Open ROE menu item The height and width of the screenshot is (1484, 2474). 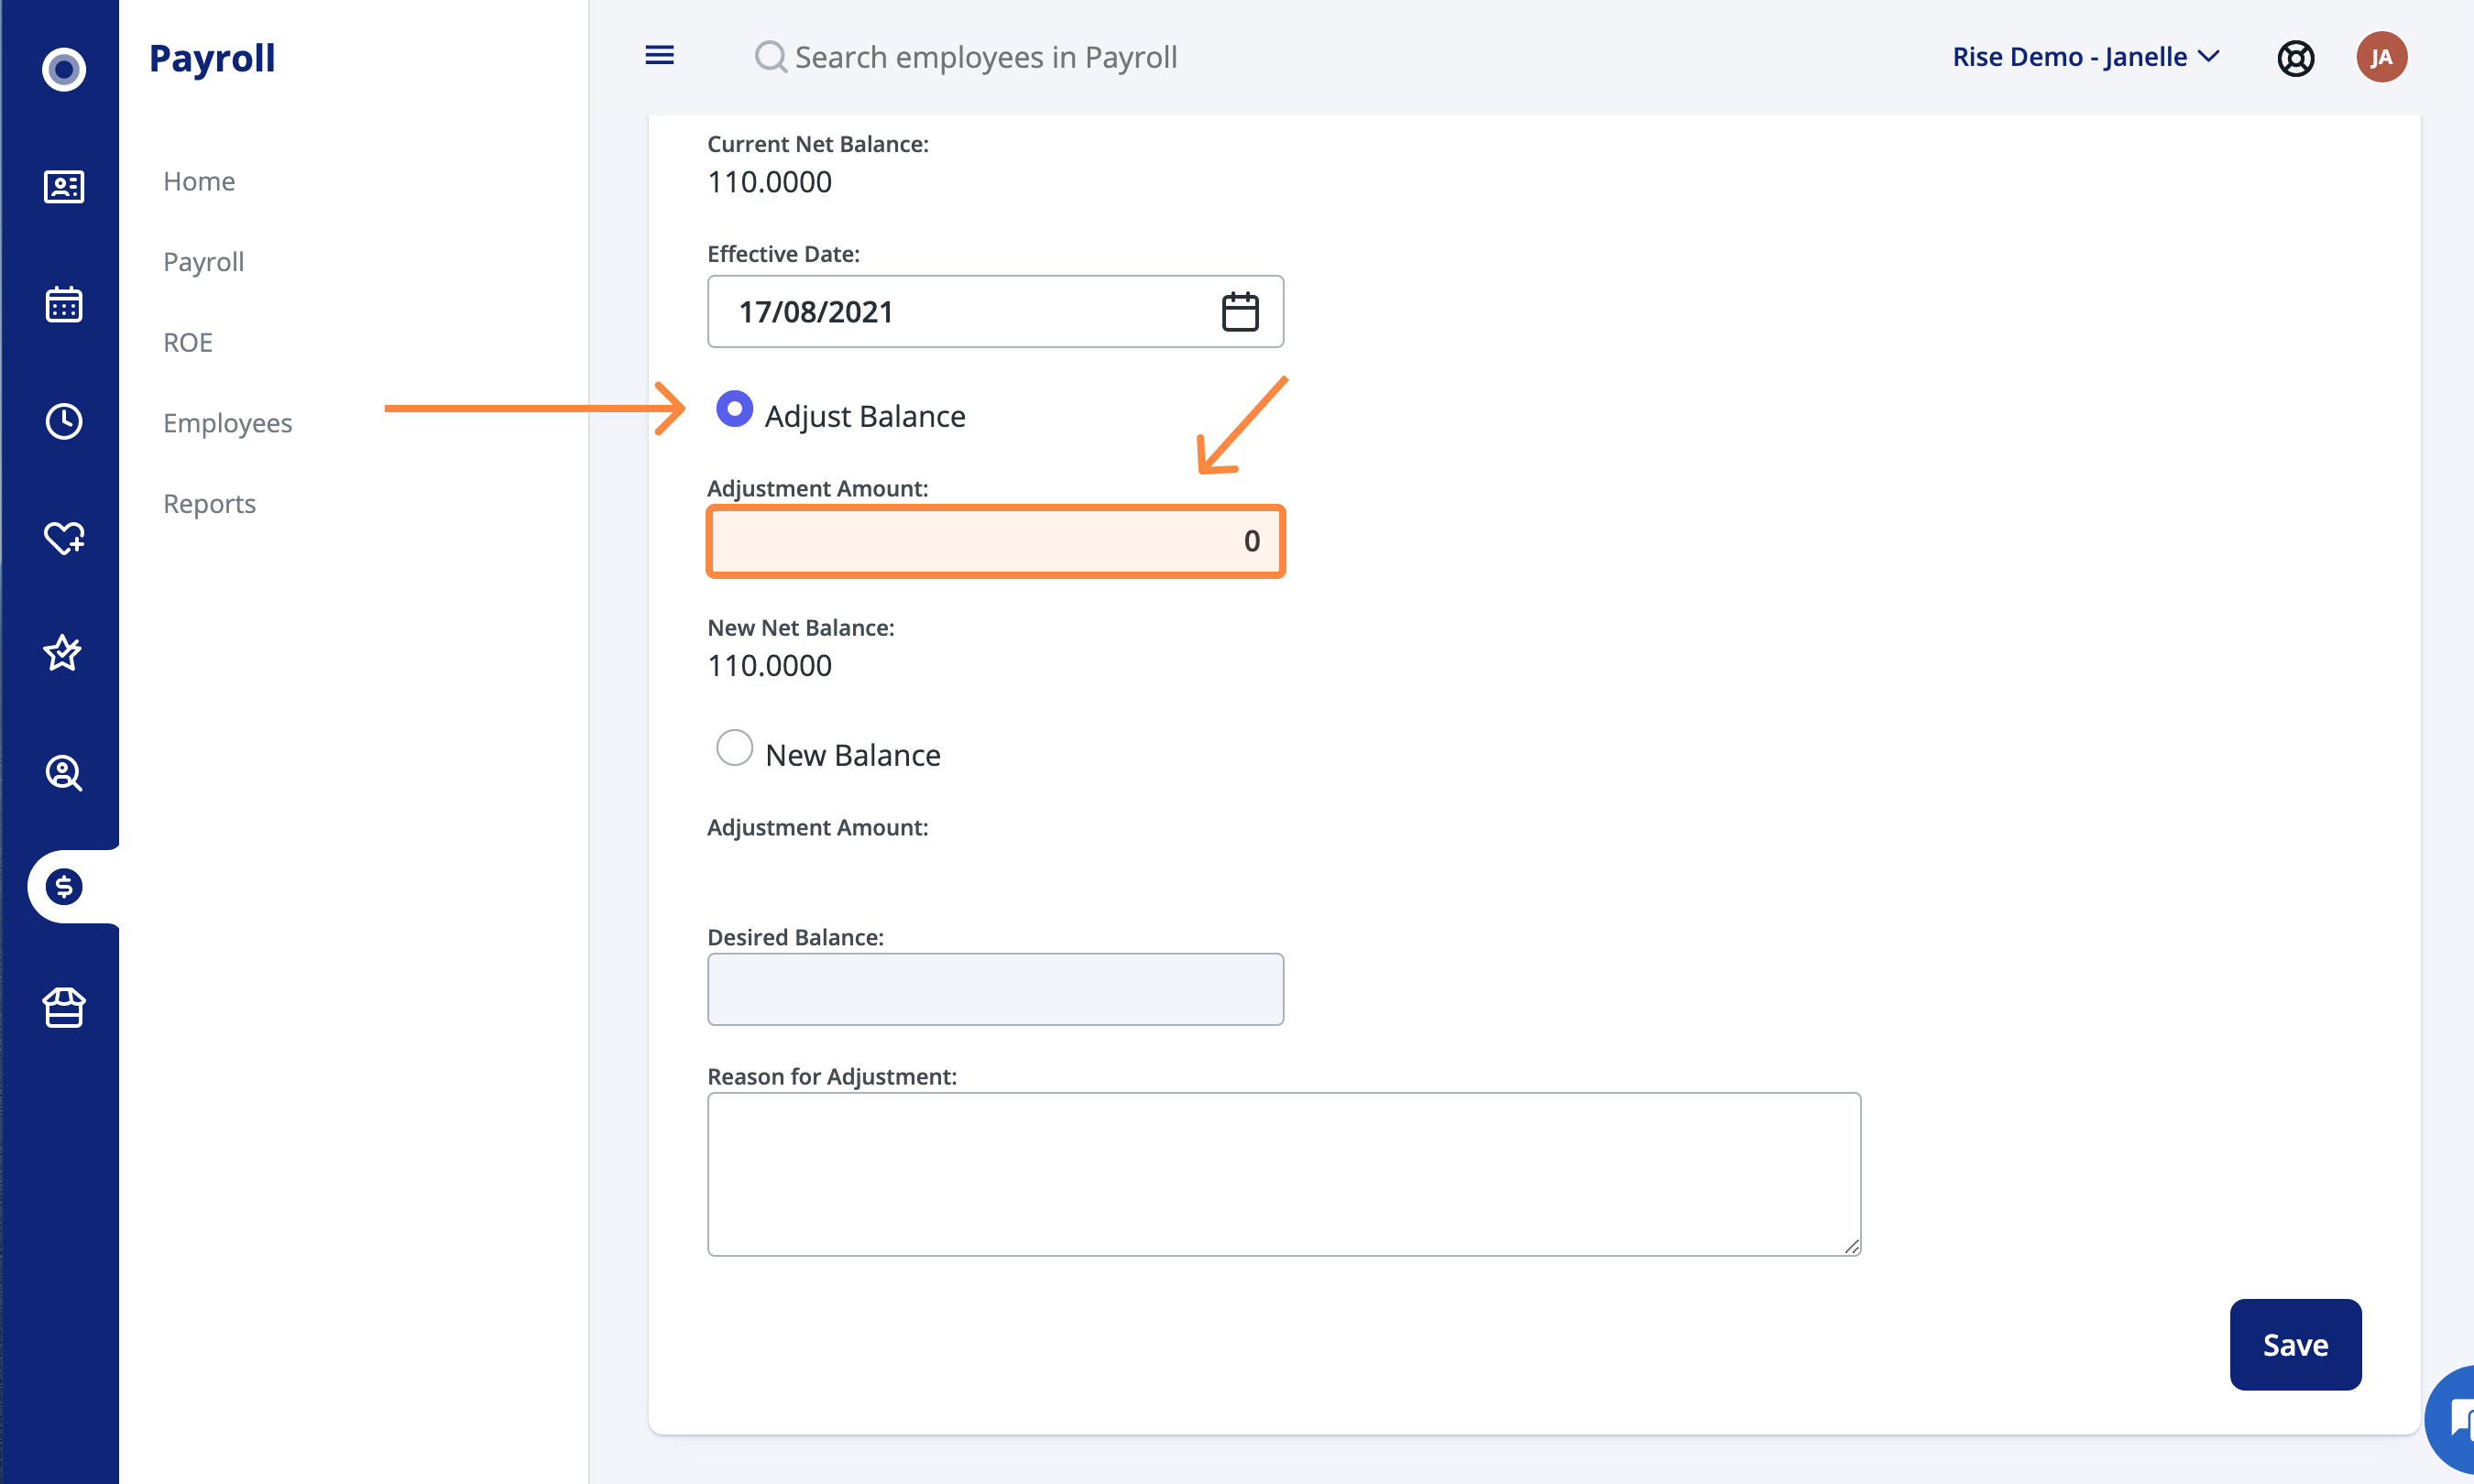coord(188,342)
